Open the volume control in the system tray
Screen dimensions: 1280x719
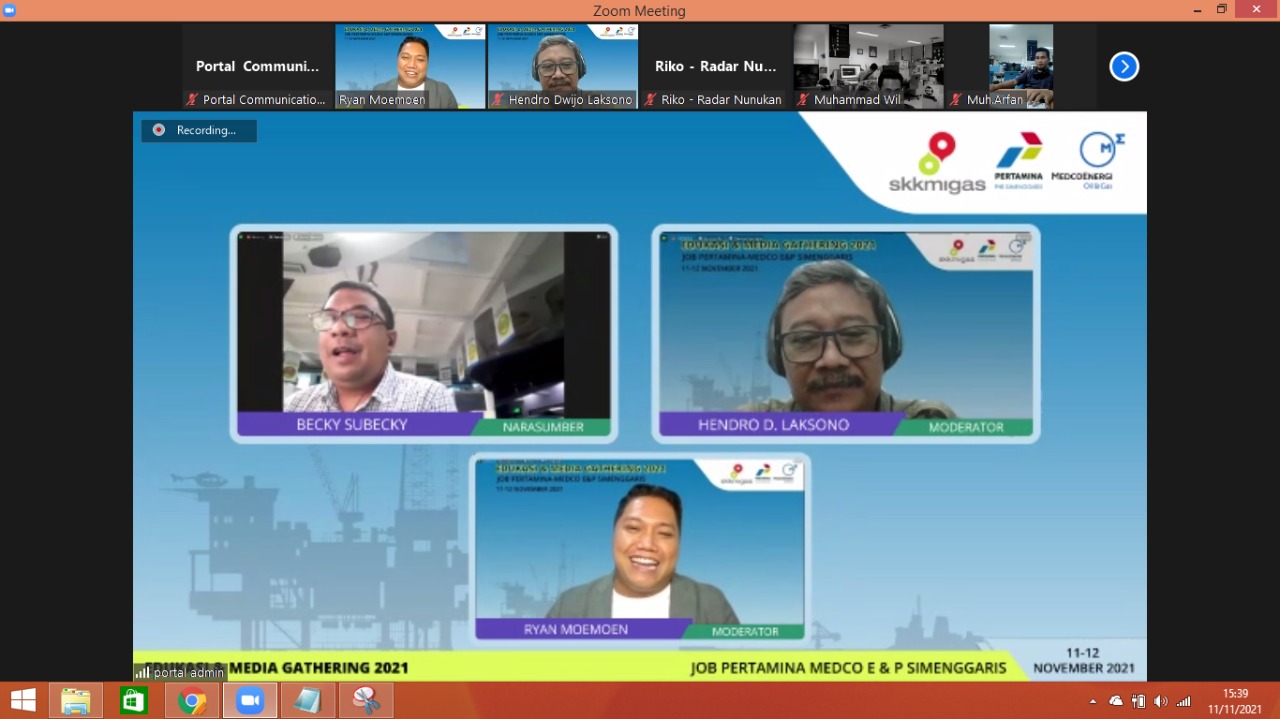(1160, 701)
